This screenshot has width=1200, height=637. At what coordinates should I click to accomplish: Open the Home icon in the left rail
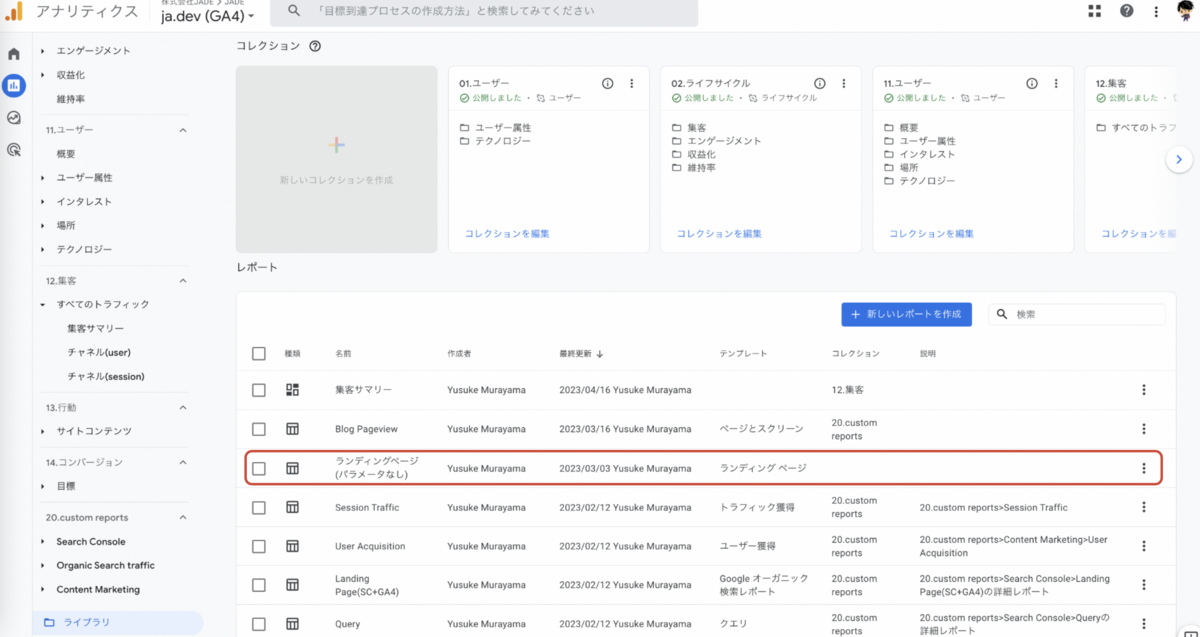point(13,53)
